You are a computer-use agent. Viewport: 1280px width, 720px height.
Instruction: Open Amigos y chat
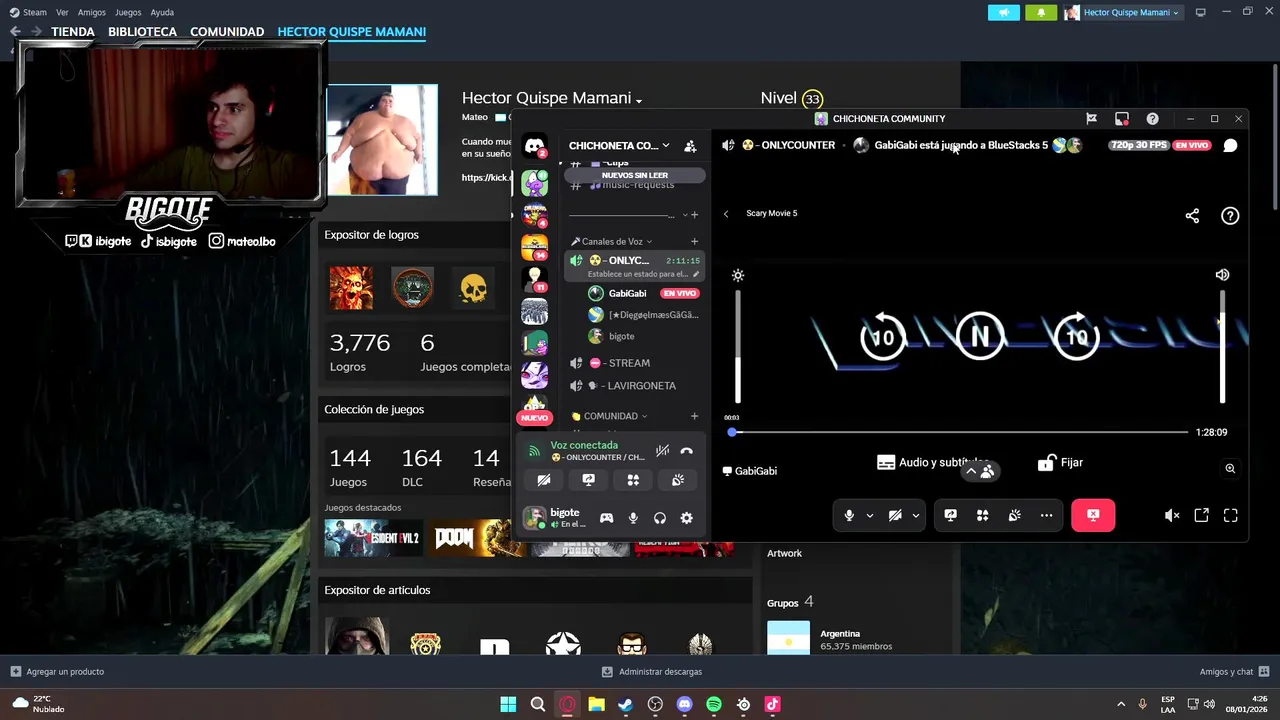coord(1233,671)
